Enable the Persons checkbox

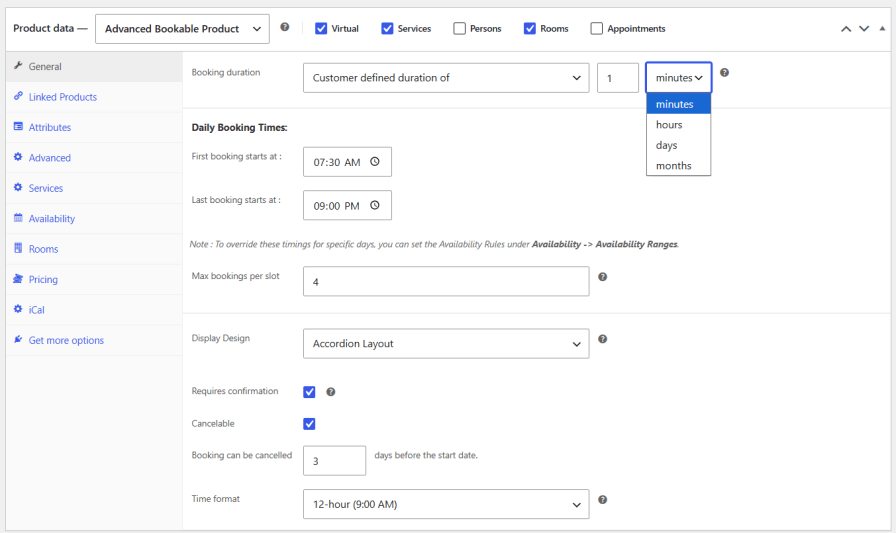tap(459, 29)
